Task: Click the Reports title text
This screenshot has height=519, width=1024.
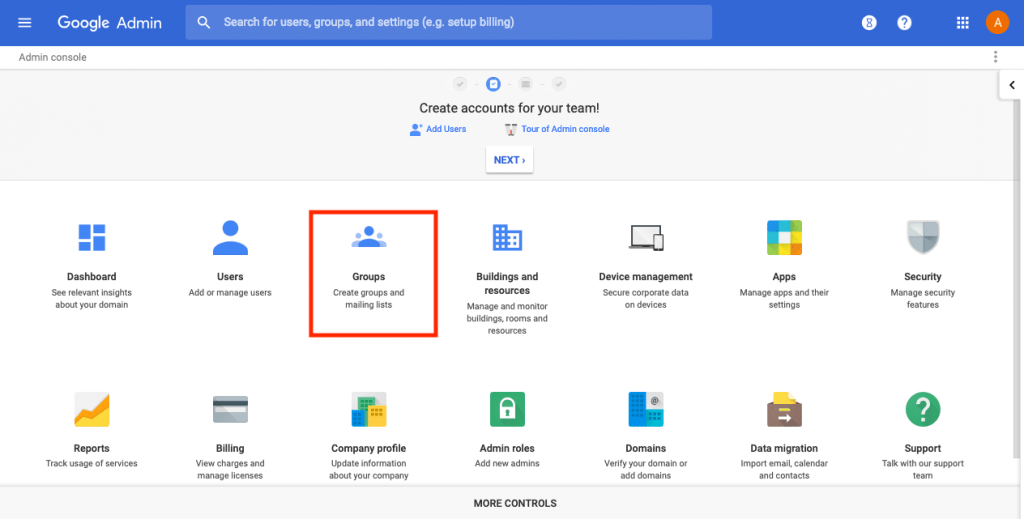Action: tap(91, 448)
